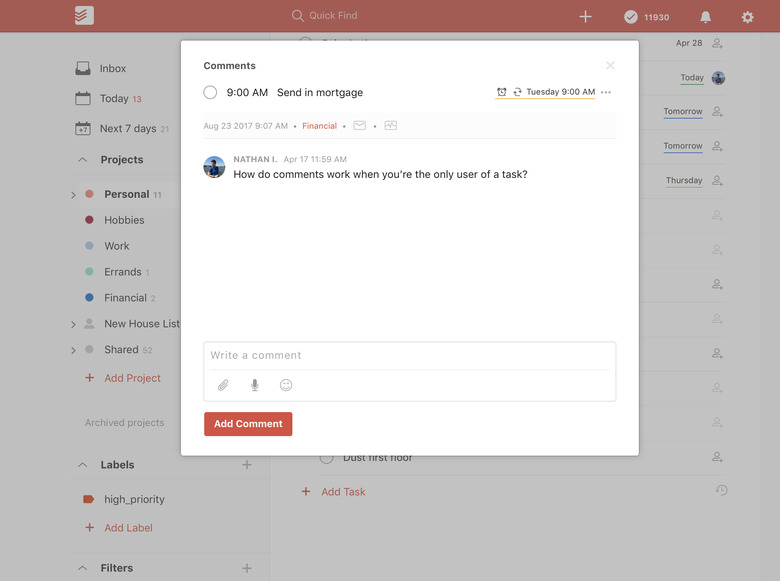Click the reminder alarm clock icon
780x581 pixels.
coord(501,92)
